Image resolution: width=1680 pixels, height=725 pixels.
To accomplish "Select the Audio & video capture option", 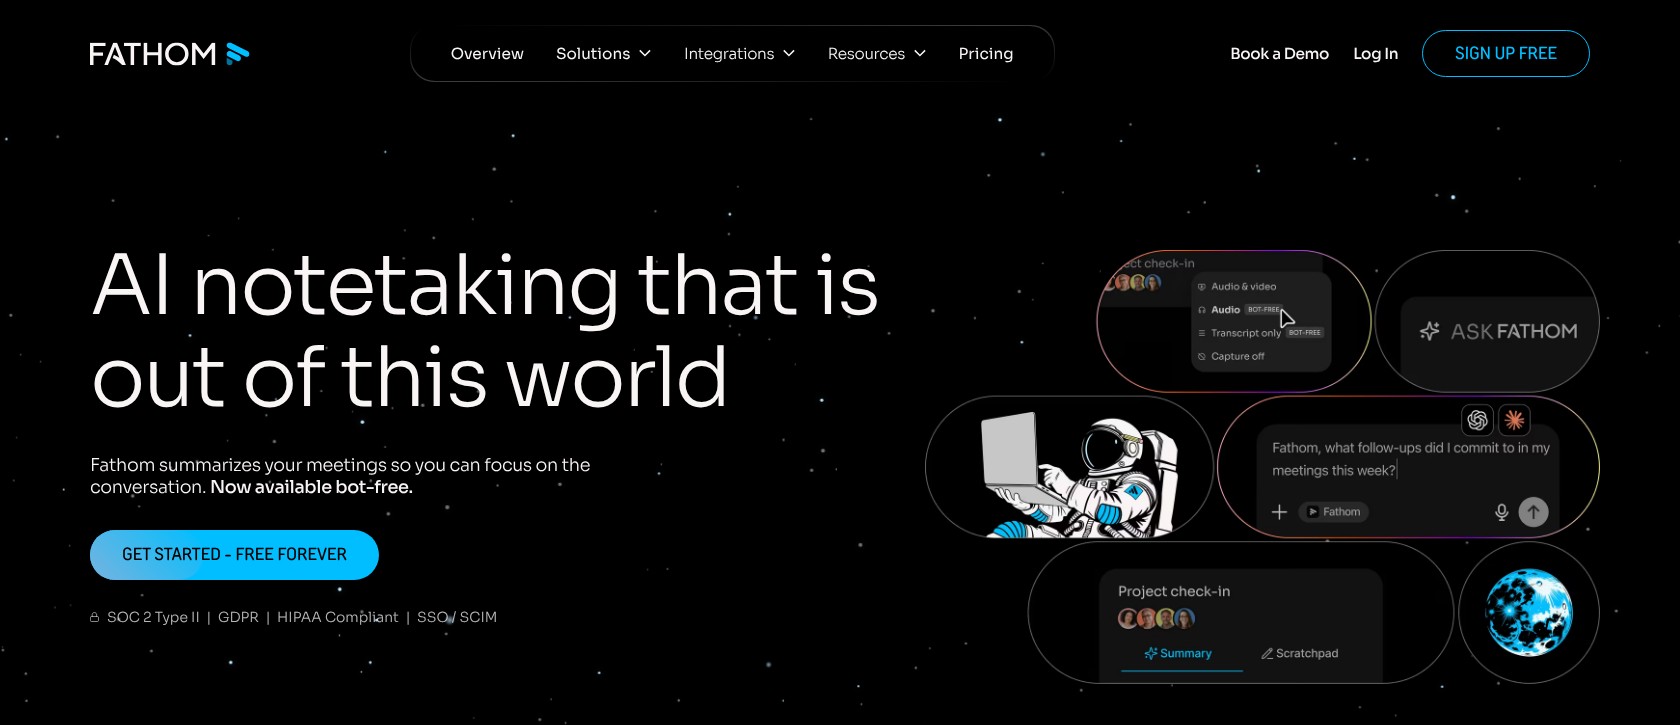I will 1237,287.
